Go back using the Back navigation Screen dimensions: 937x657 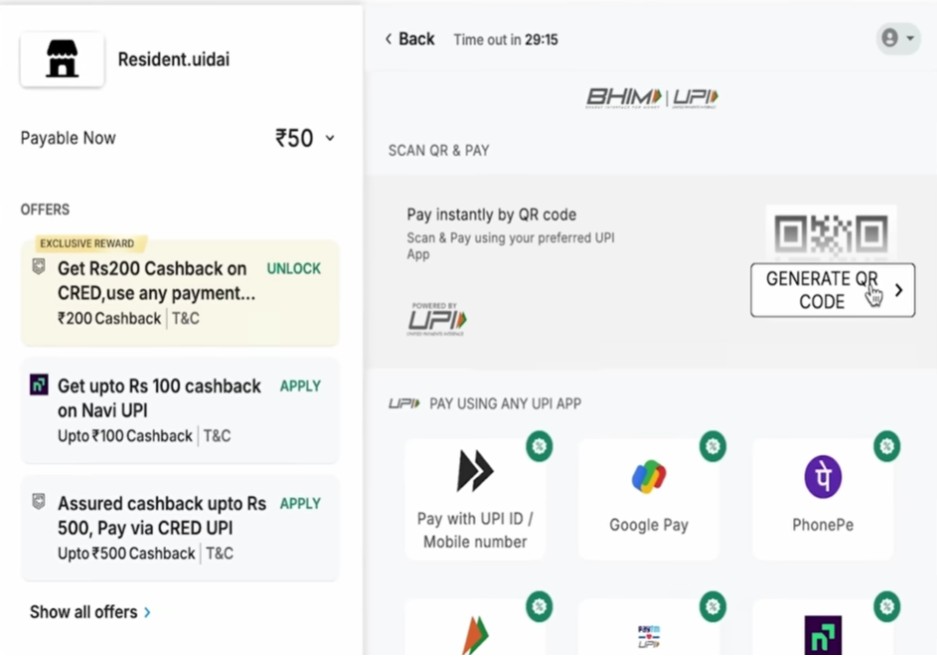coord(409,38)
